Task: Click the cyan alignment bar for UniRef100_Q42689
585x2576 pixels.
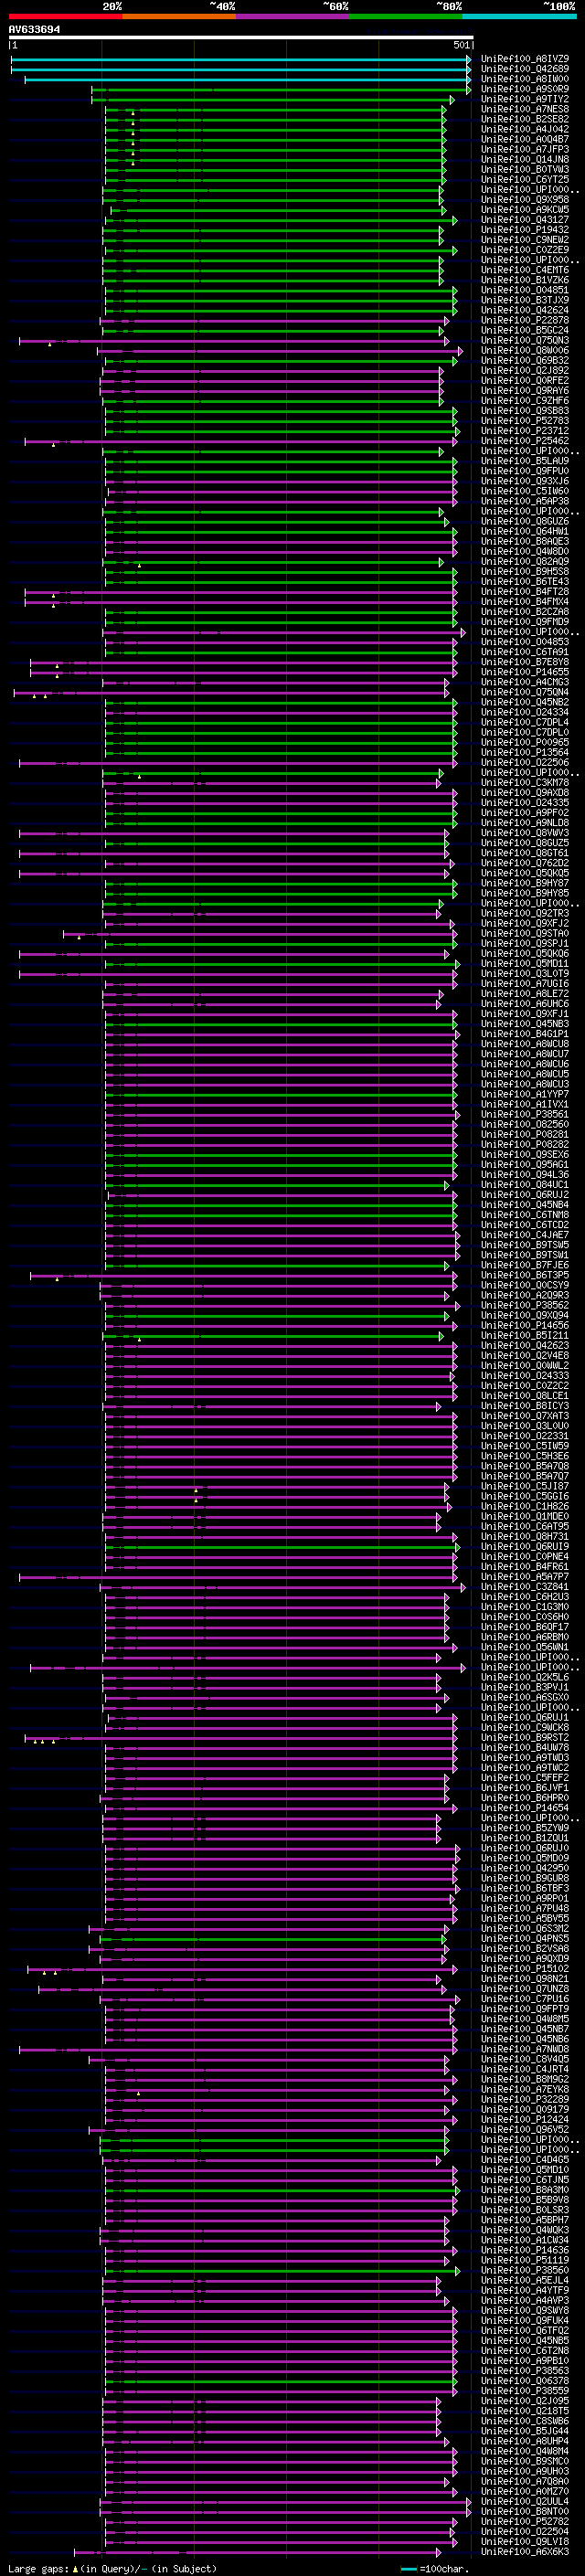Action: click(240, 69)
